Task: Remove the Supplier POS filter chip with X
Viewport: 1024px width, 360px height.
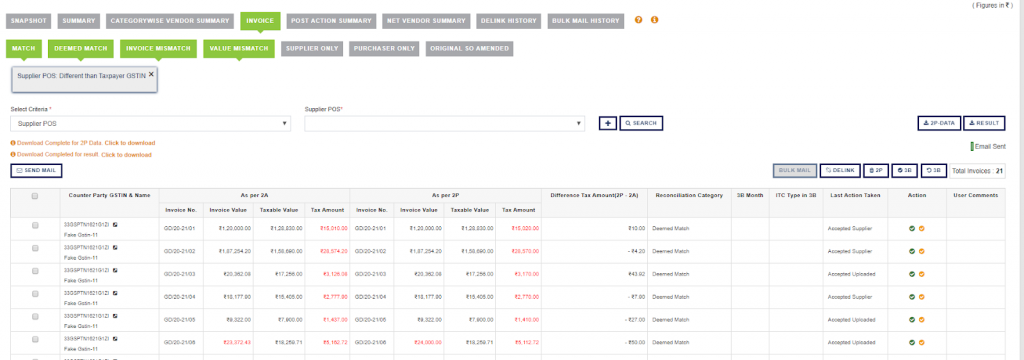Action: (152, 74)
